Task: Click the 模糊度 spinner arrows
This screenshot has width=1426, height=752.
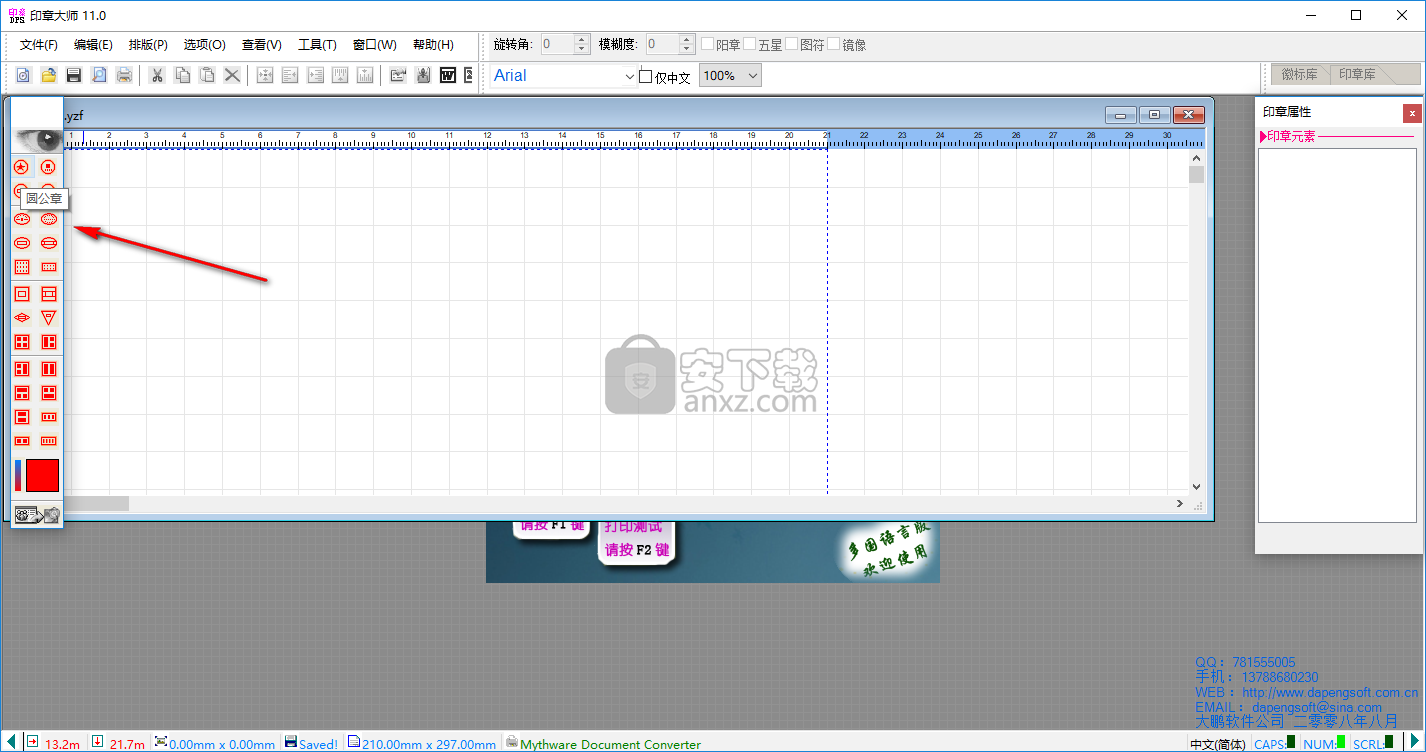Action: coord(686,44)
